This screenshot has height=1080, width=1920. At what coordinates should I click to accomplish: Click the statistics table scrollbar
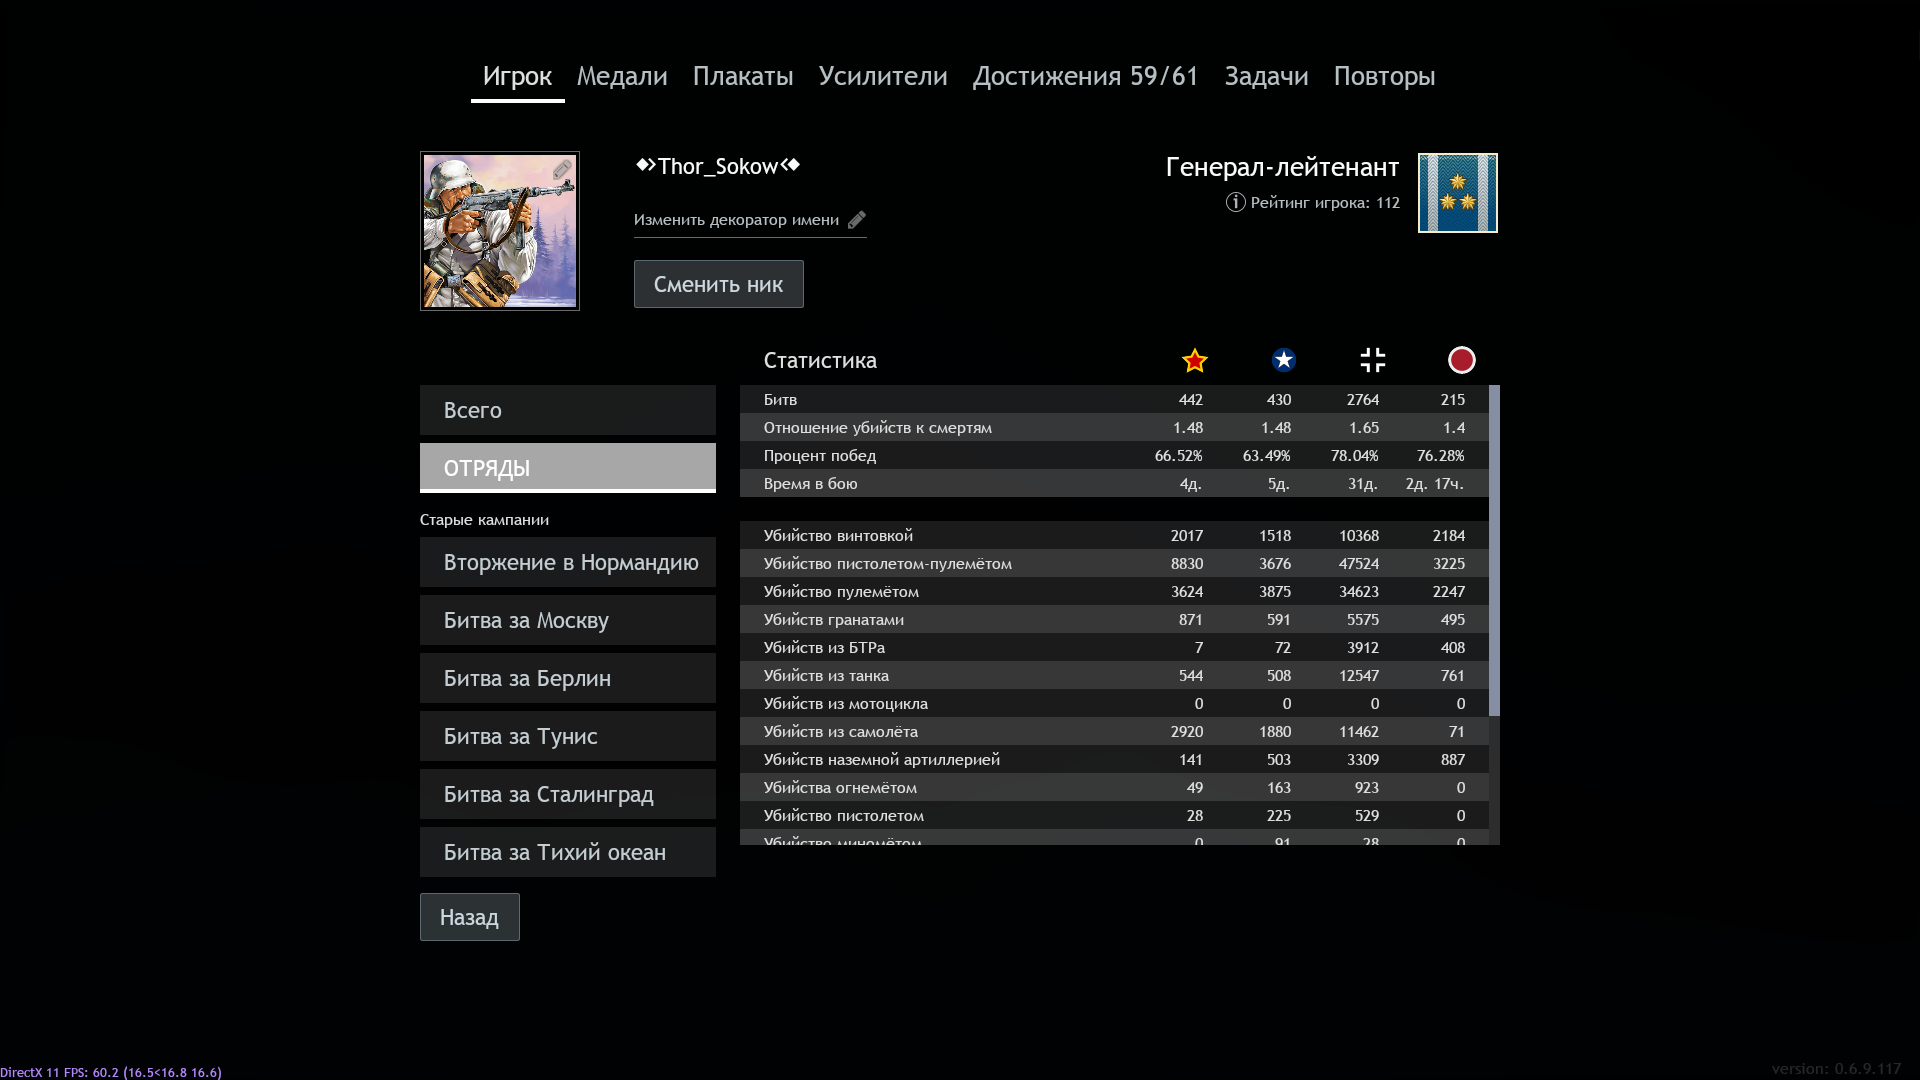(1494, 550)
